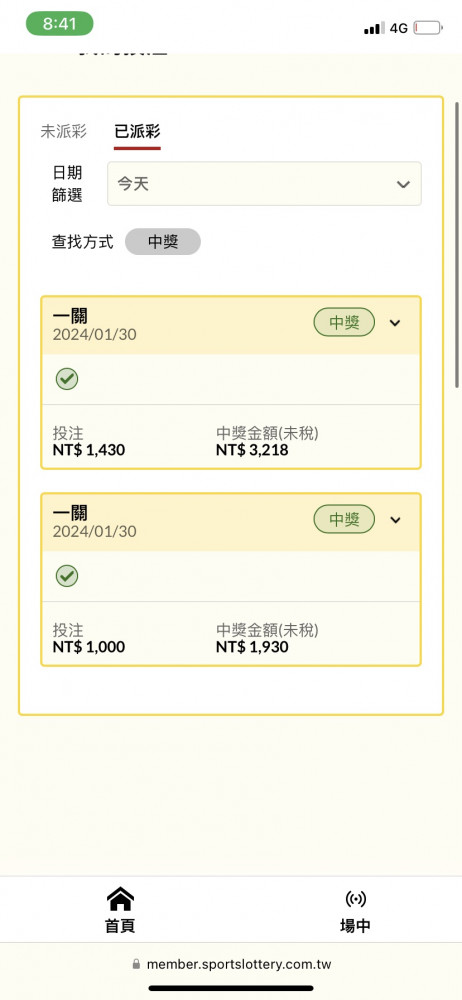The height and width of the screenshot is (1000, 462).
Task: Tap the home house icon
Action: [120, 899]
